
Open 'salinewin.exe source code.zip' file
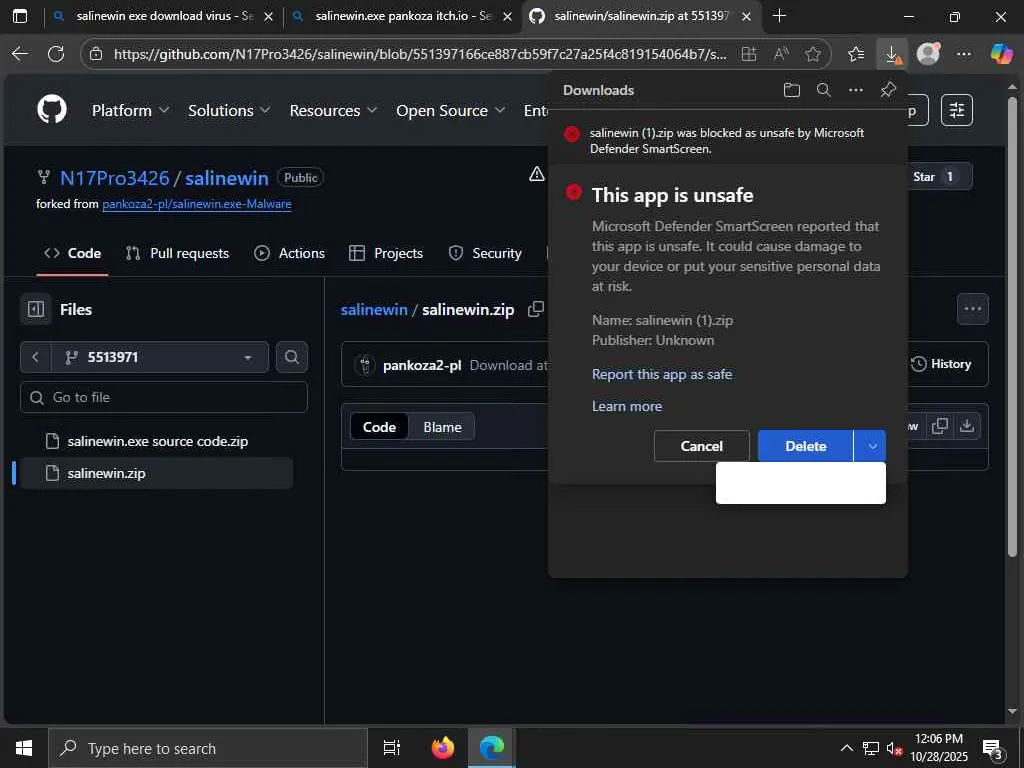(x=157, y=441)
